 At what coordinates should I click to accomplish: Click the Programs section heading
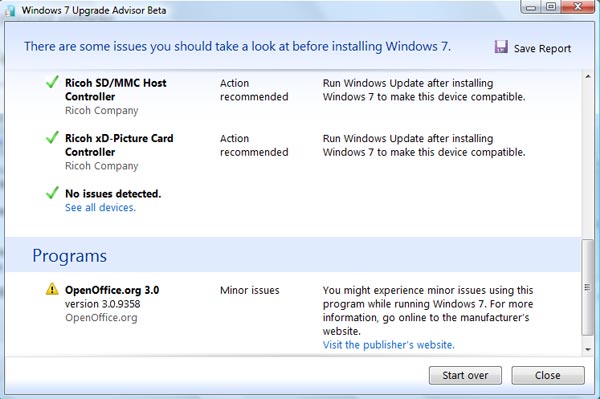pyautogui.click(x=69, y=256)
